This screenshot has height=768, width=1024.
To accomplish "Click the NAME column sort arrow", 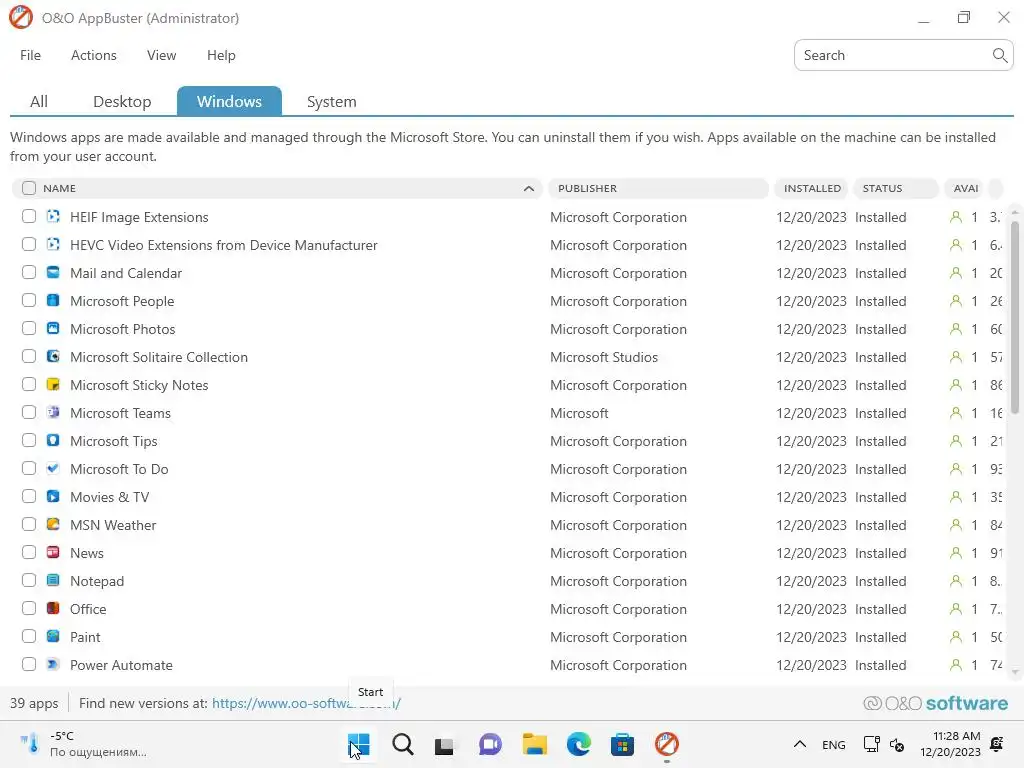I will (x=529, y=189).
